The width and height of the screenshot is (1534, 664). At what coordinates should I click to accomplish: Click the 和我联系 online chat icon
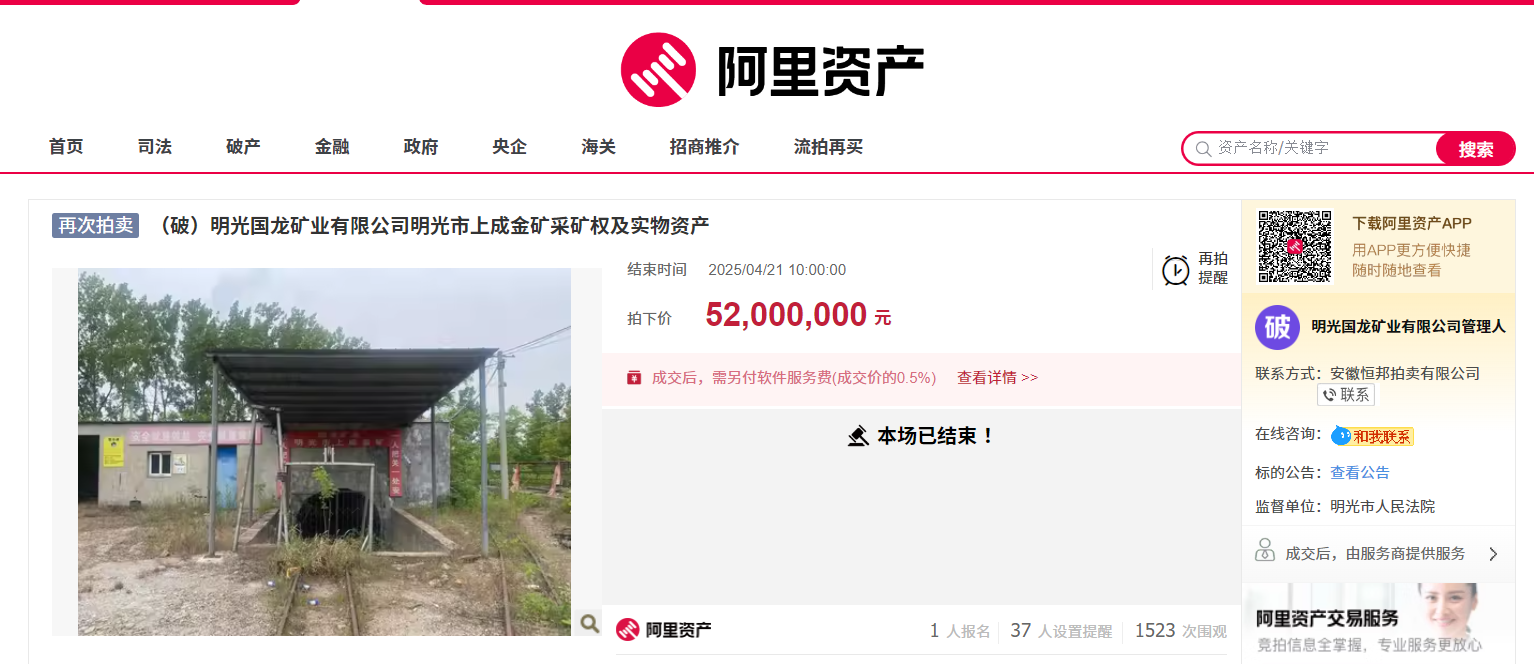[1372, 436]
